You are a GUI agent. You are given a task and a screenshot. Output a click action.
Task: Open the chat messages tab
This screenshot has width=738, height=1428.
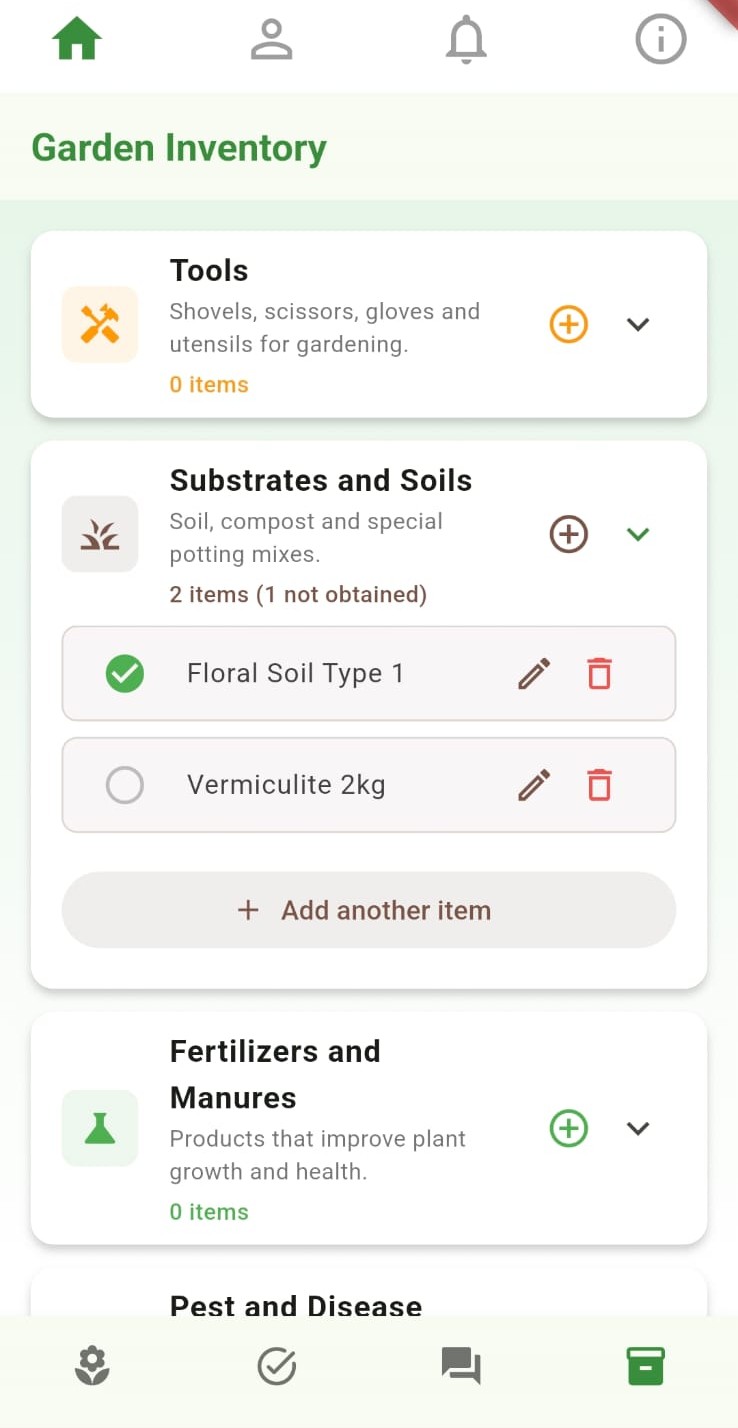(461, 1366)
